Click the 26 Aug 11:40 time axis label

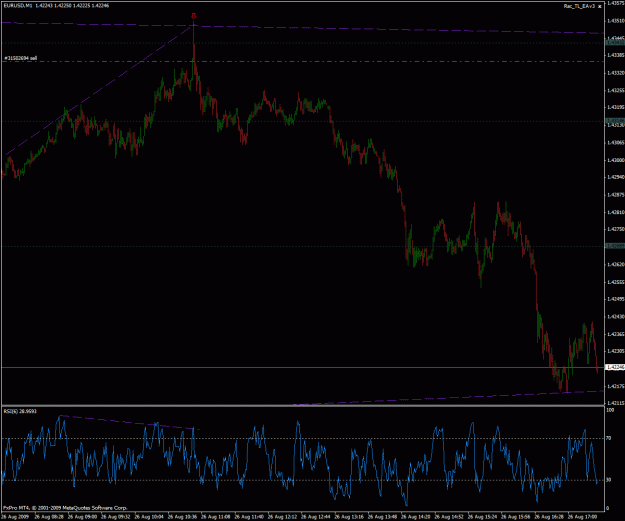(250, 517)
